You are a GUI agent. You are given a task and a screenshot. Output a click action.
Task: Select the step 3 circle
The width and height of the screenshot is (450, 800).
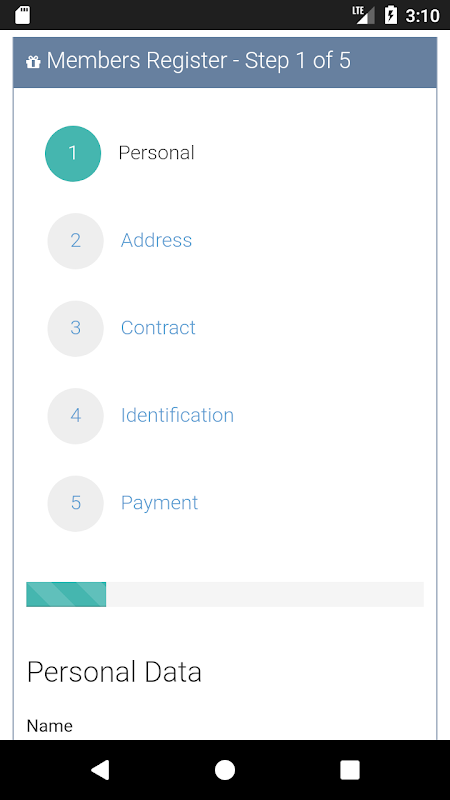pos(76,329)
